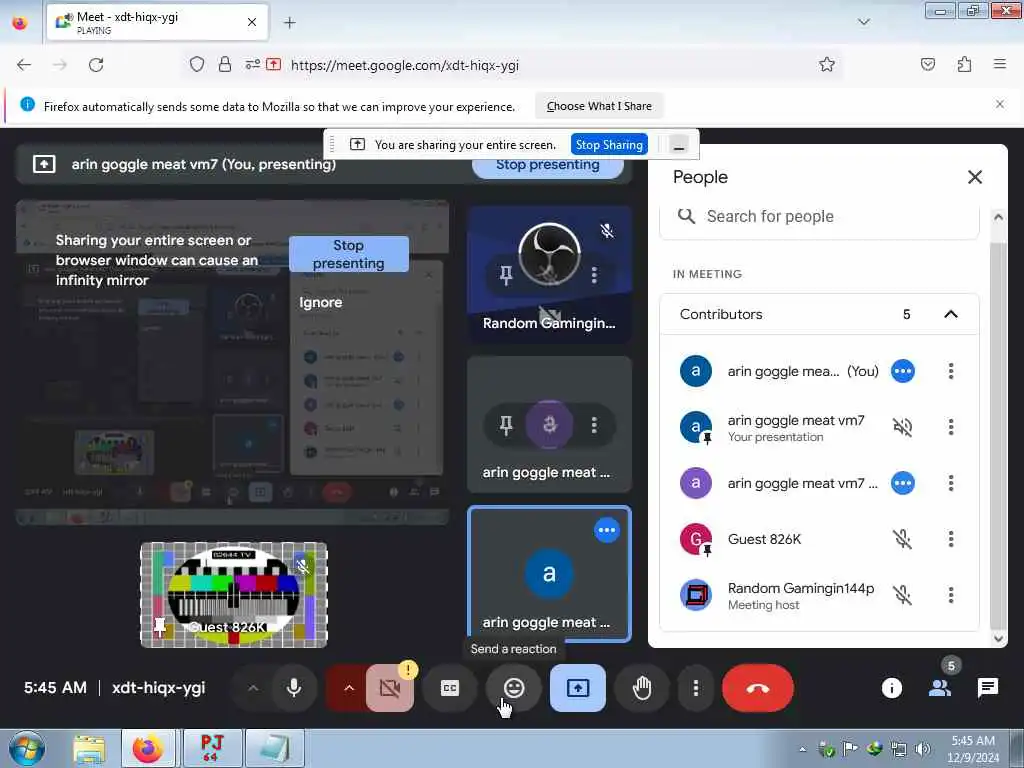
Task: Dismiss the Firefox data notification bar
Action: pyautogui.click(x=999, y=104)
